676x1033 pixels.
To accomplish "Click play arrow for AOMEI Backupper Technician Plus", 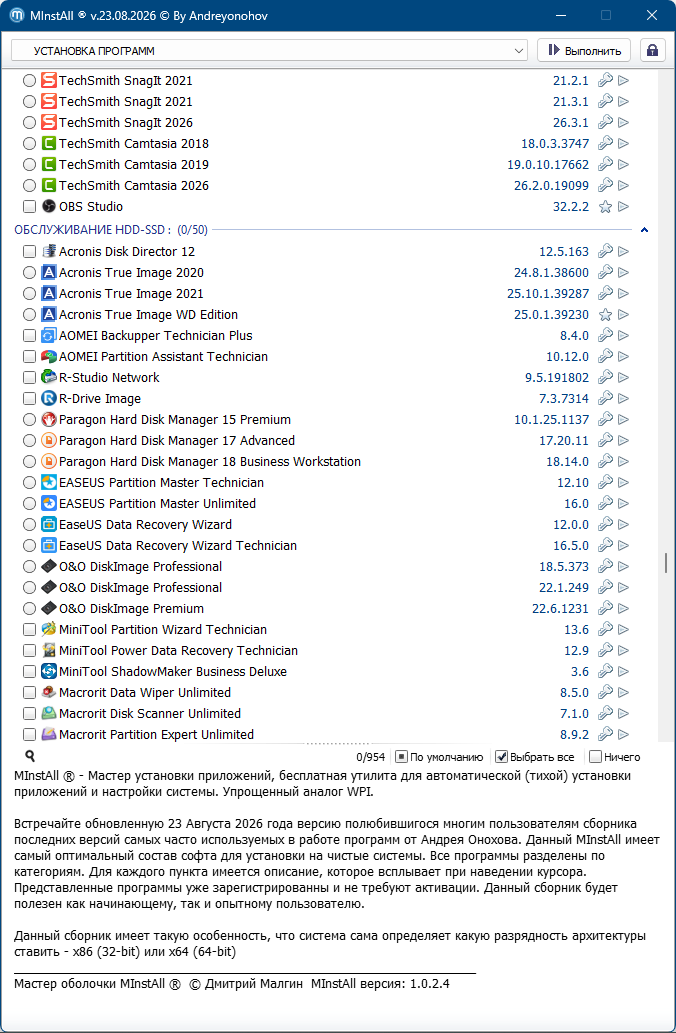I will point(623,336).
